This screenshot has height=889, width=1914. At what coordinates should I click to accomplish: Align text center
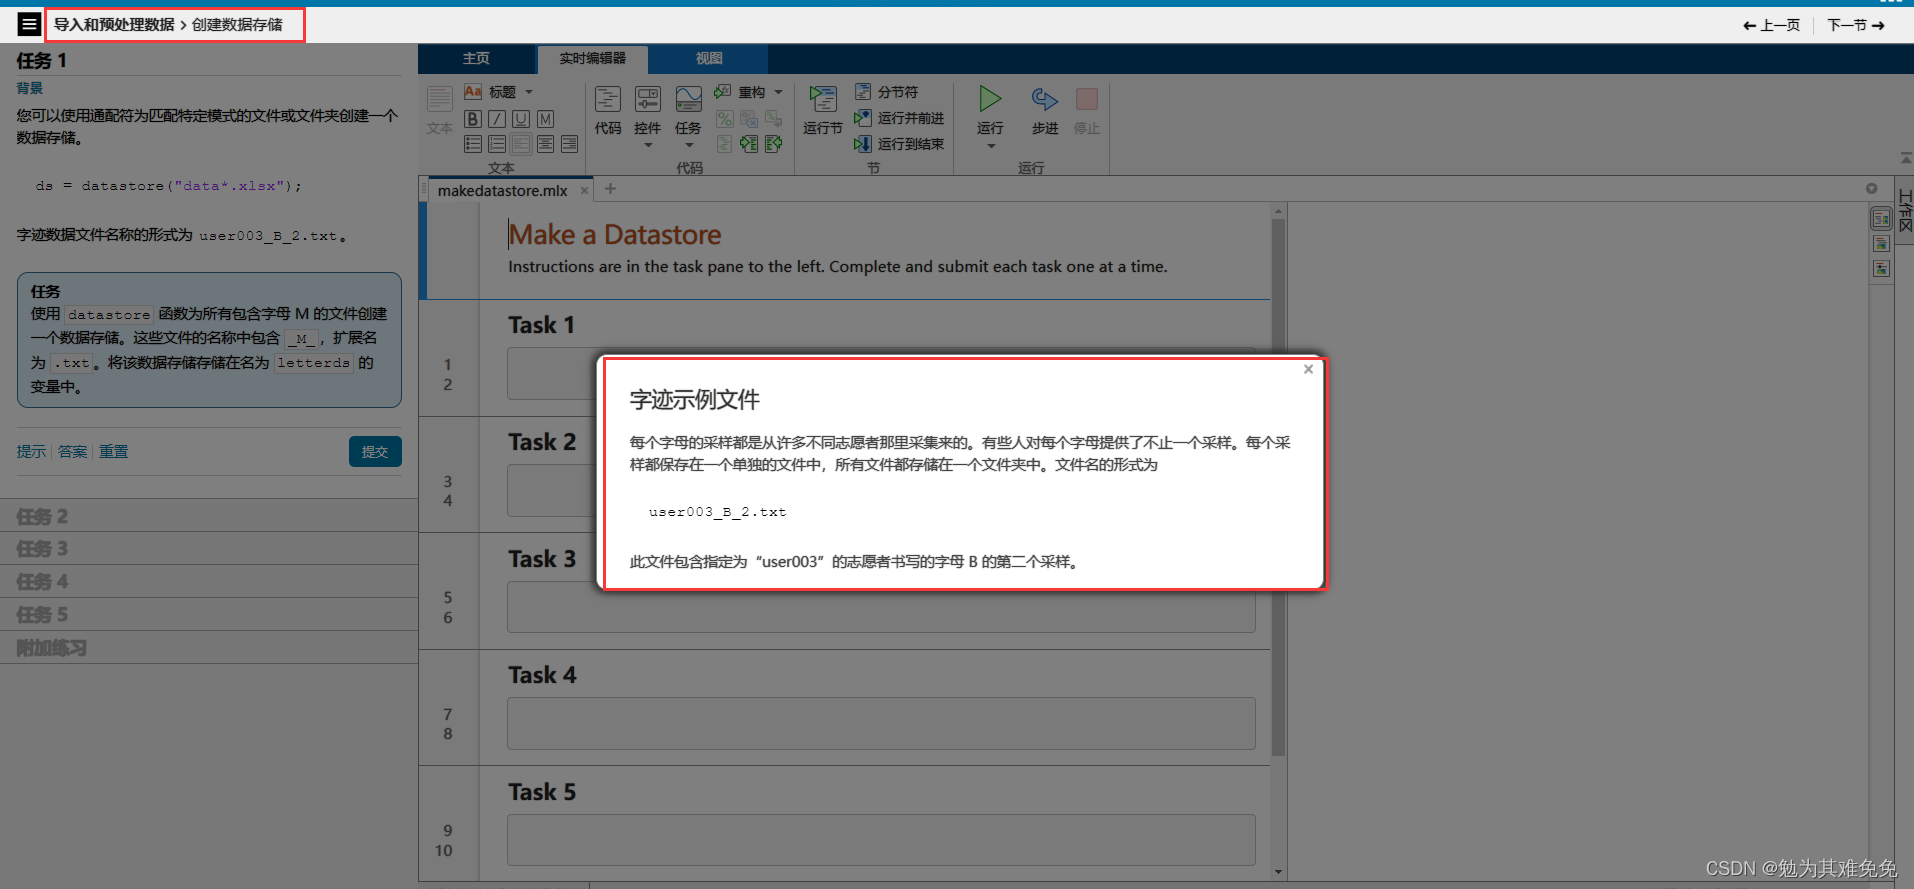[x=545, y=144]
